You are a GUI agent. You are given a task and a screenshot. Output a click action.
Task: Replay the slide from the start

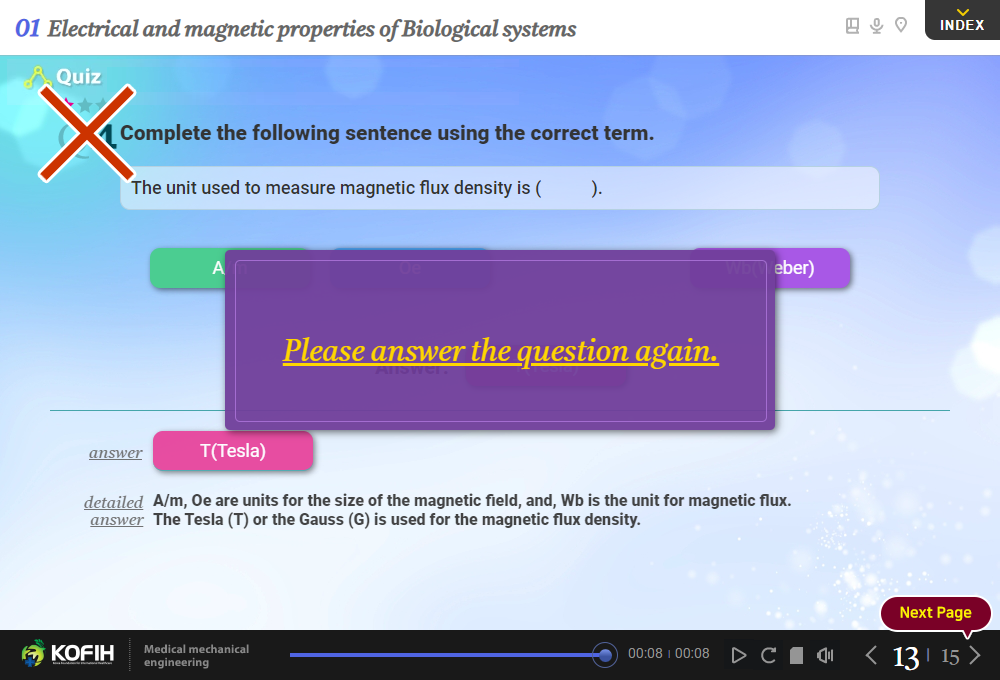(768, 655)
